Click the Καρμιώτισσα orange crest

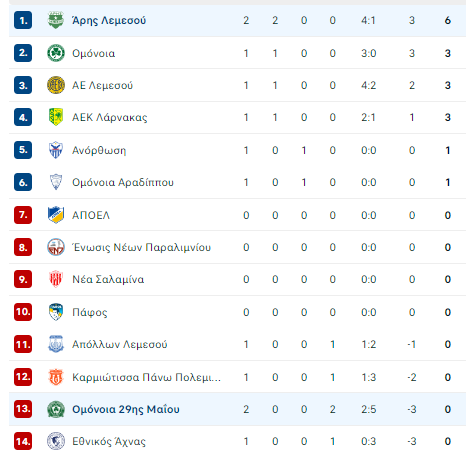56,377
